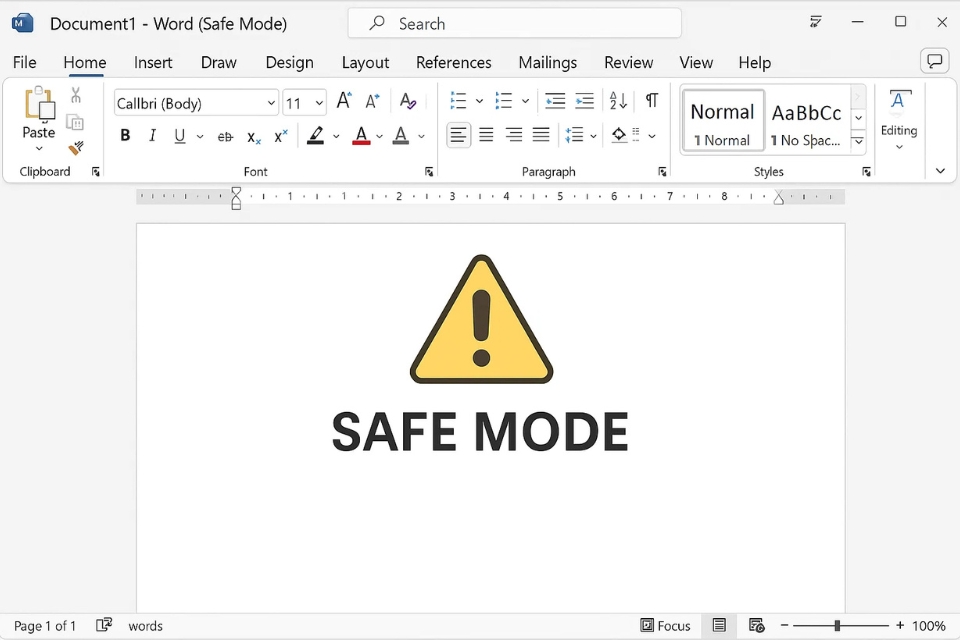The height and width of the screenshot is (640, 960).
Task: Apply the Justify alignment icon
Action: pos(541,135)
